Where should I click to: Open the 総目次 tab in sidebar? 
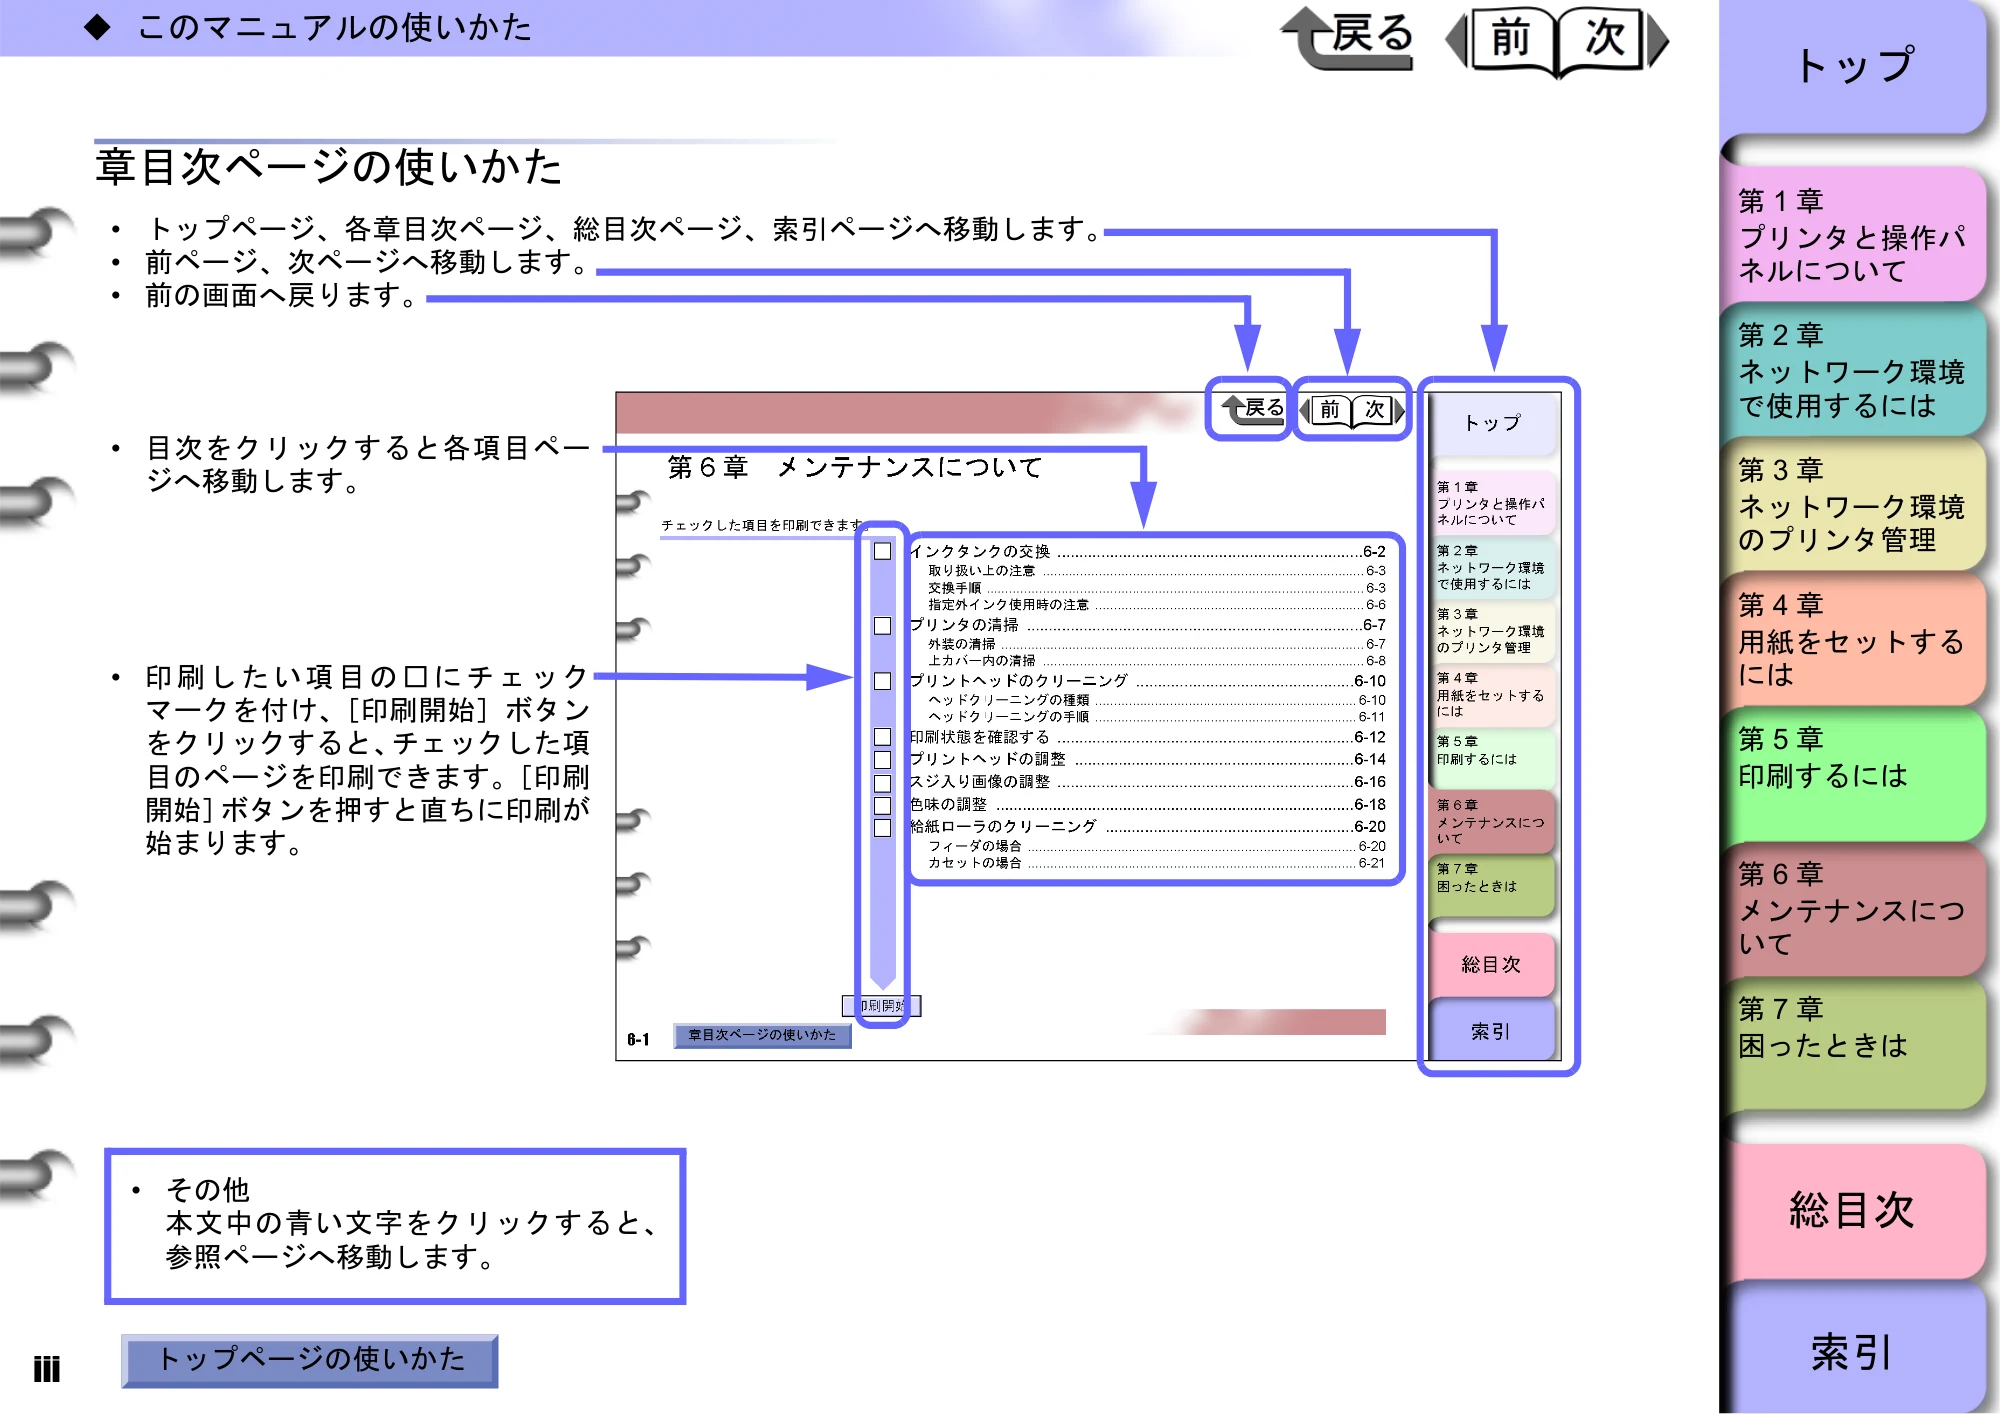pyautogui.click(x=1853, y=1211)
